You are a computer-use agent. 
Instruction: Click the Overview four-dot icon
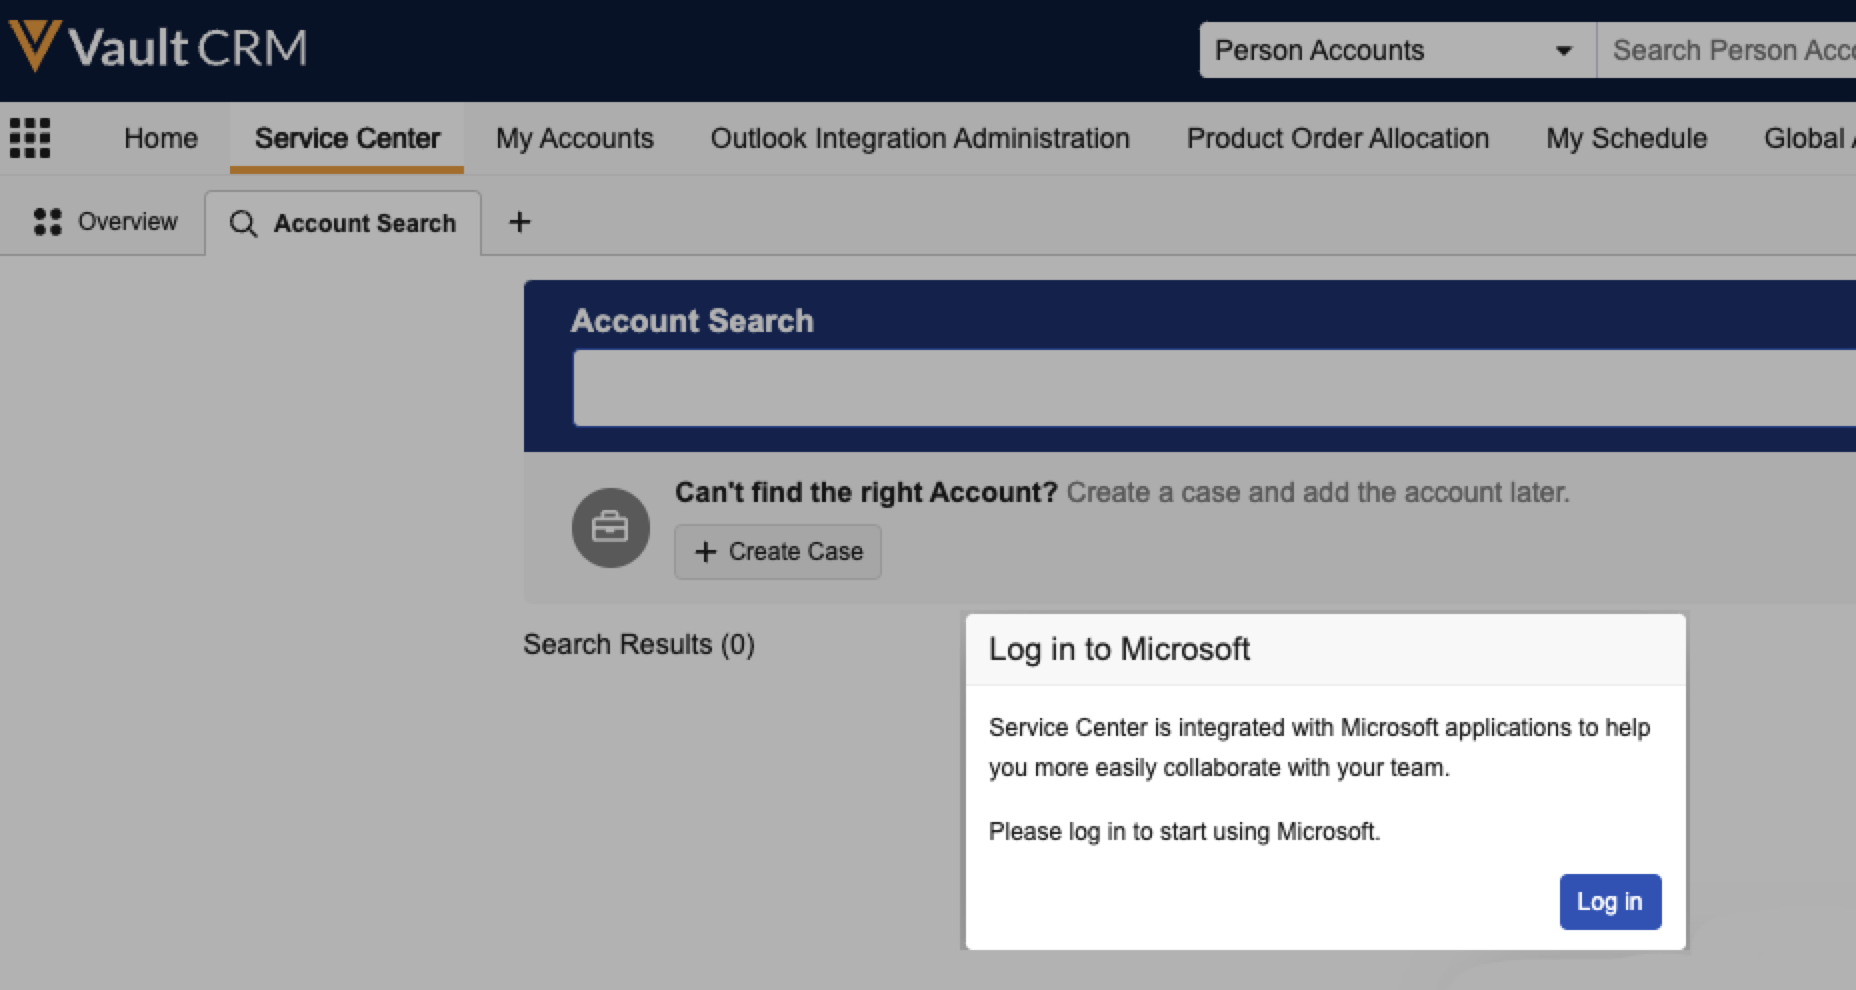point(47,221)
